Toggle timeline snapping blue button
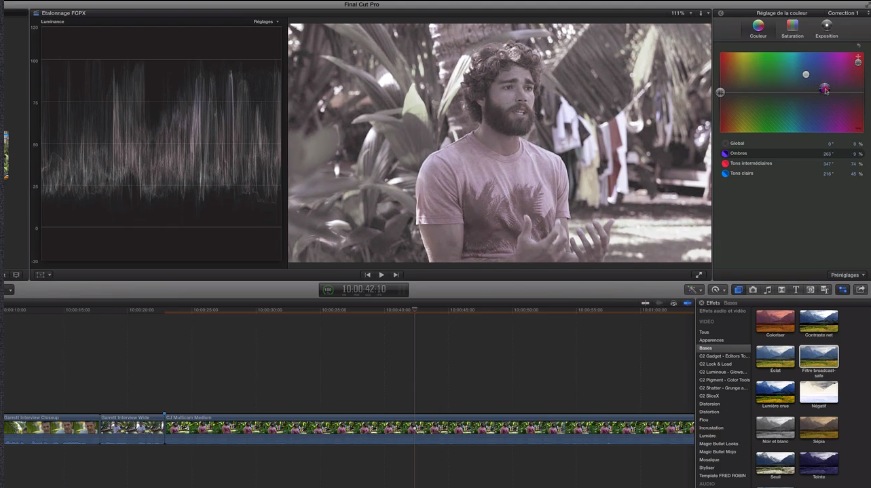Screen dimensions: 871x488 (688, 303)
